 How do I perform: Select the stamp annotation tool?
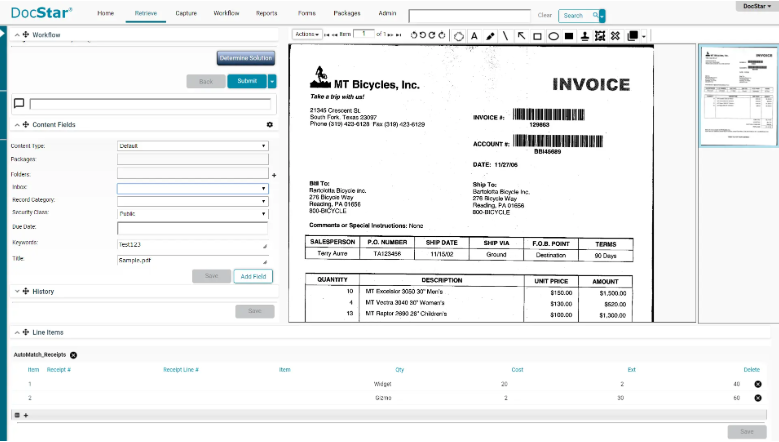[x=584, y=35]
